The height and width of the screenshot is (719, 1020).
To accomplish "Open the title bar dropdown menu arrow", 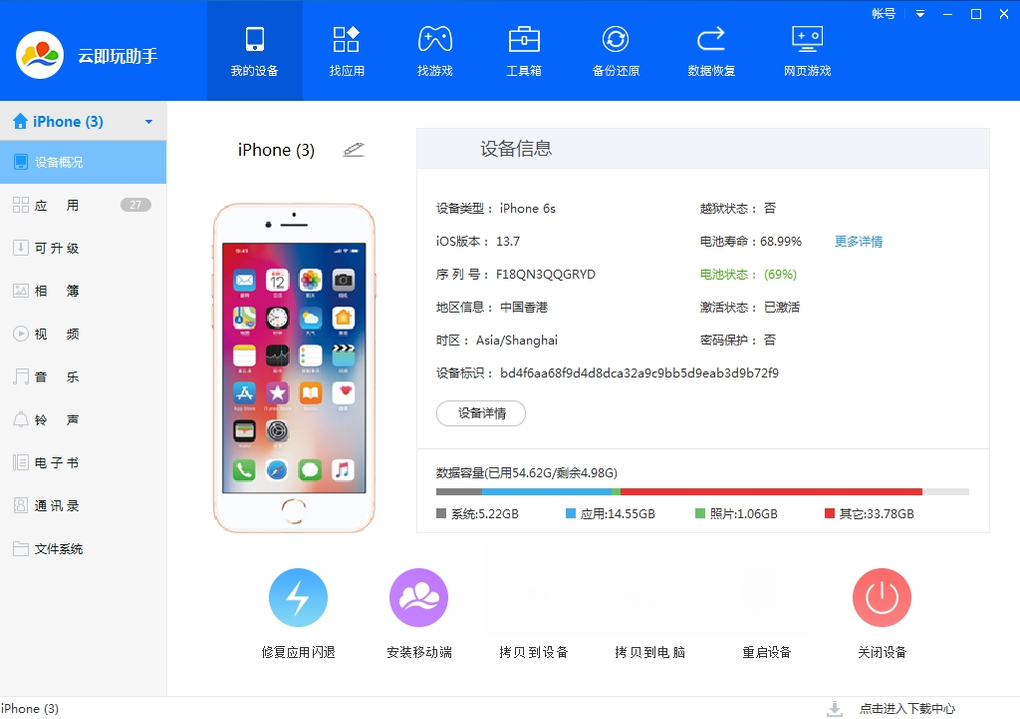I will (920, 14).
